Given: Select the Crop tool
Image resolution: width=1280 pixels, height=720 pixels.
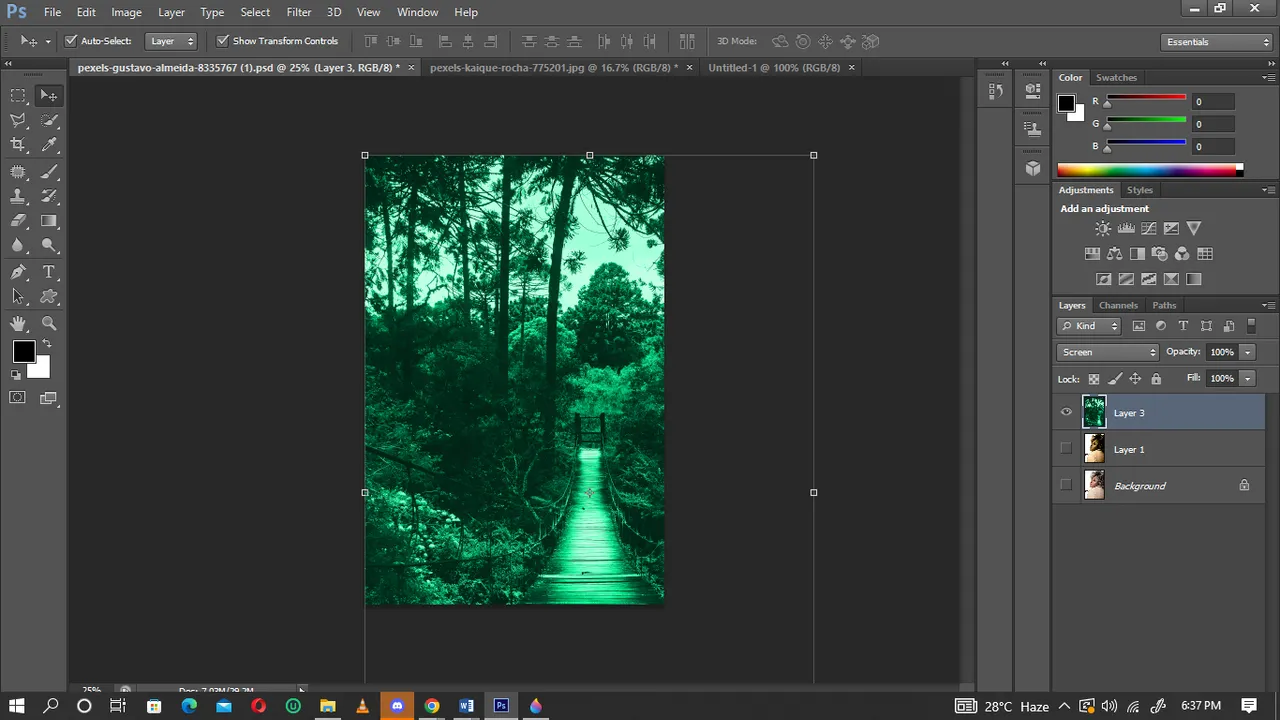Looking at the screenshot, I should pyautogui.click(x=18, y=145).
